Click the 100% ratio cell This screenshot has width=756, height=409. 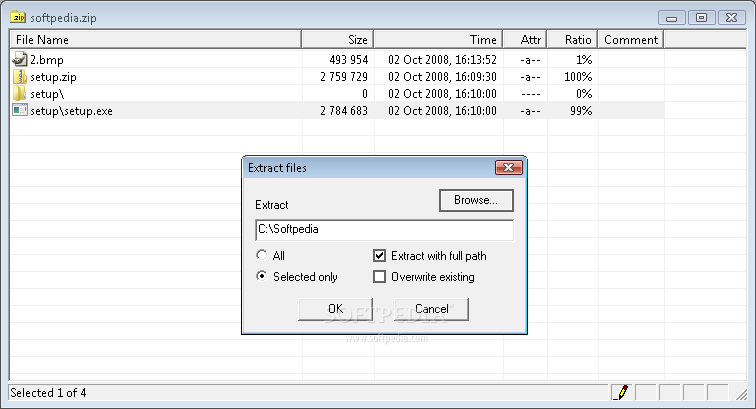pyautogui.click(x=578, y=77)
